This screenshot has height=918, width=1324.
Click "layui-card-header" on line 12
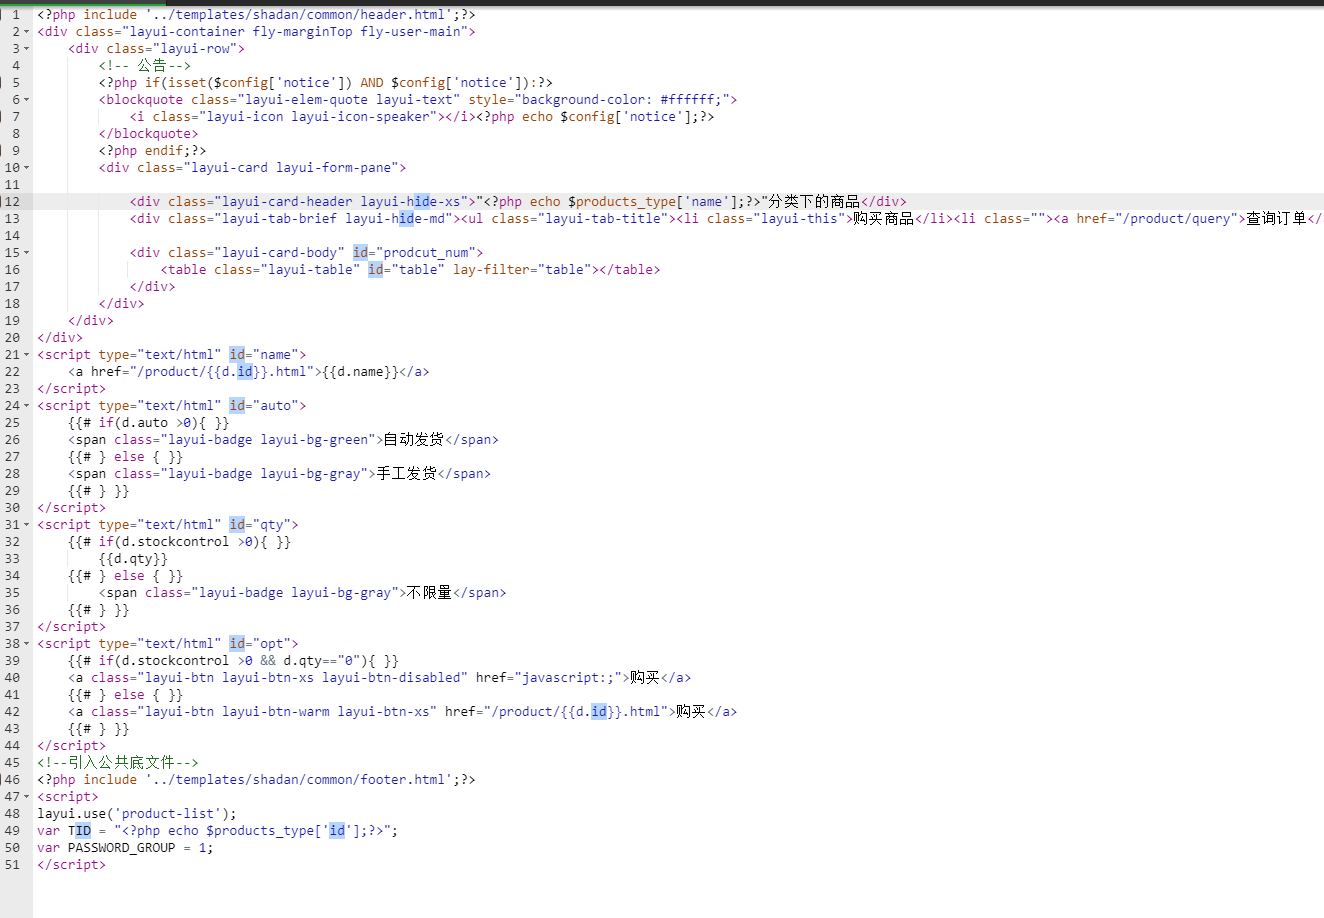(x=287, y=202)
